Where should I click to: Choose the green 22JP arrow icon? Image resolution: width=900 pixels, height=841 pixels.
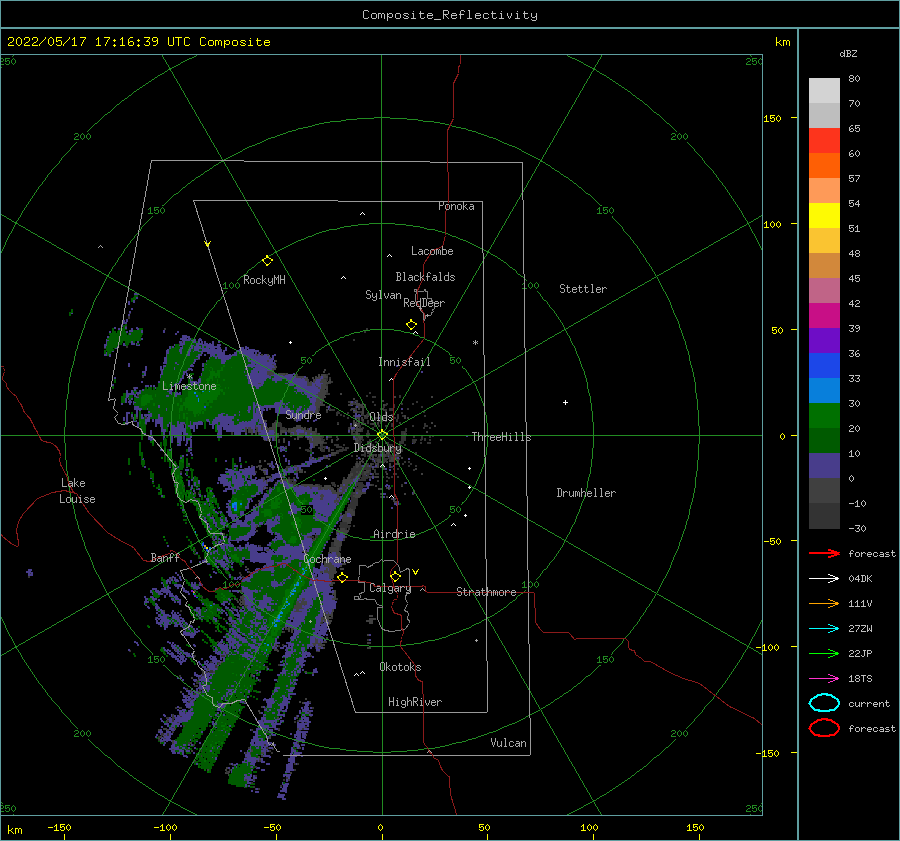coord(824,653)
